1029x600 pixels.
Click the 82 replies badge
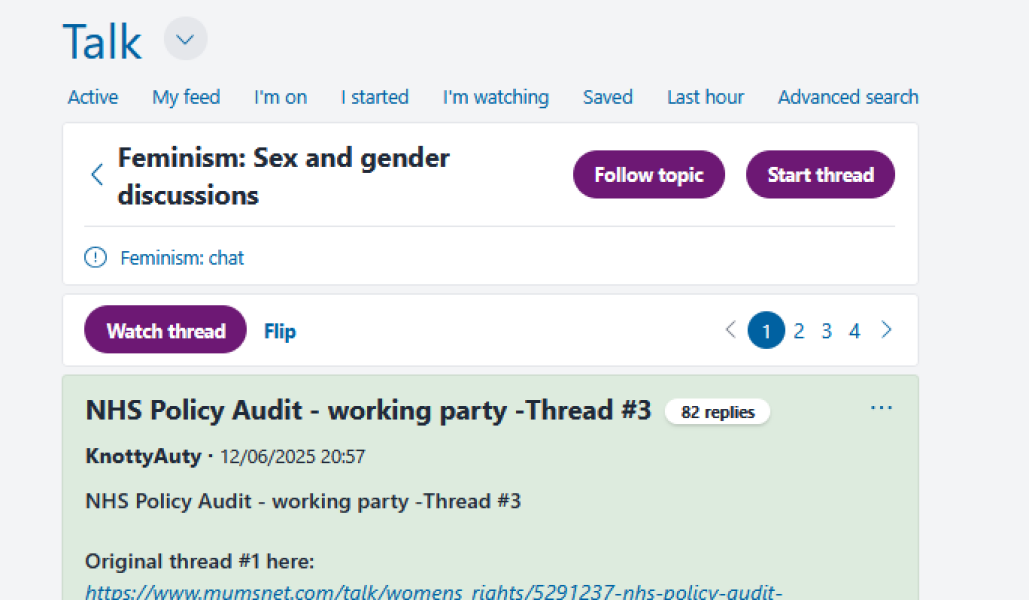click(x=717, y=411)
